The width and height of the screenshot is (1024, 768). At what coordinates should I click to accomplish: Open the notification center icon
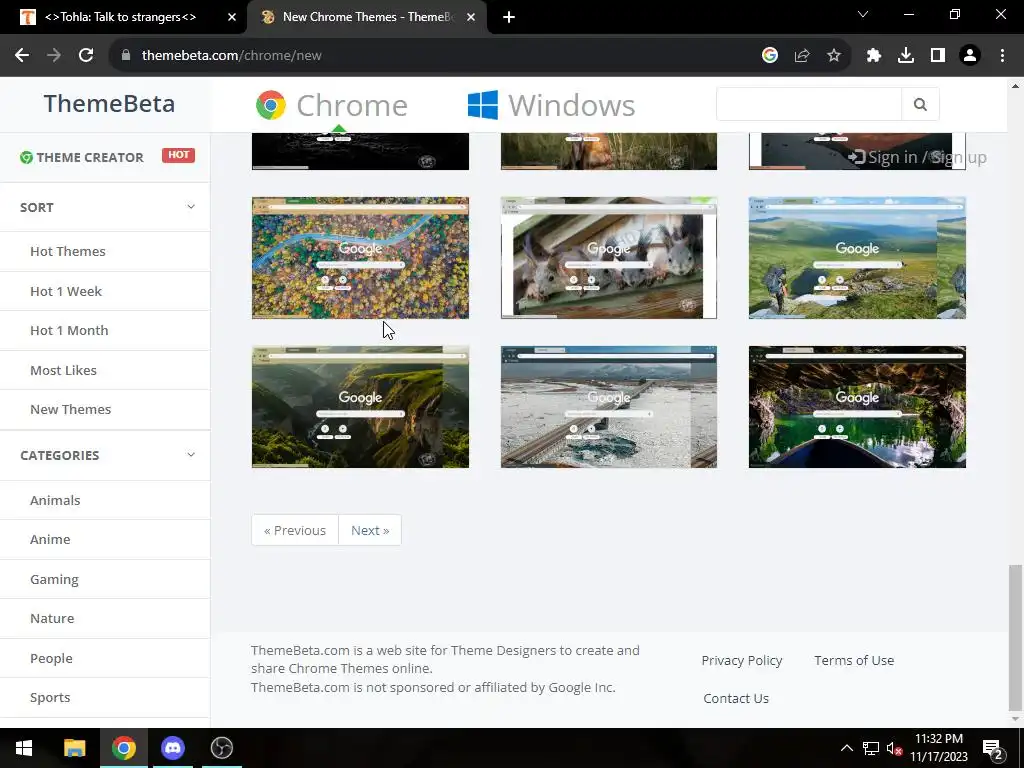click(993, 749)
